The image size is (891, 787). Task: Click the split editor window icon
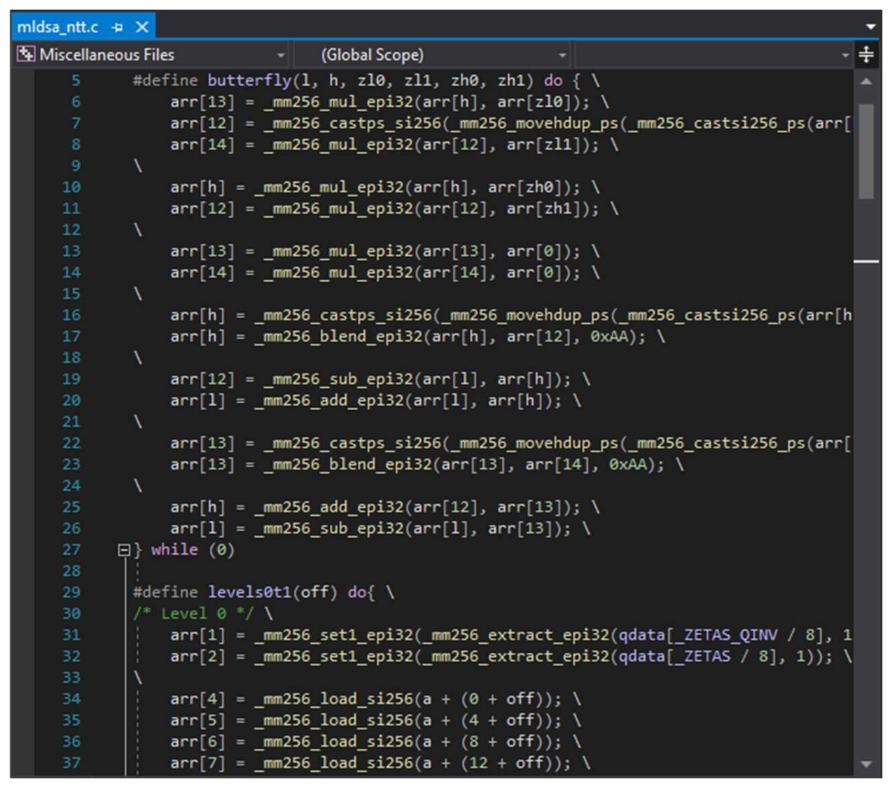click(x=866, y=55)
